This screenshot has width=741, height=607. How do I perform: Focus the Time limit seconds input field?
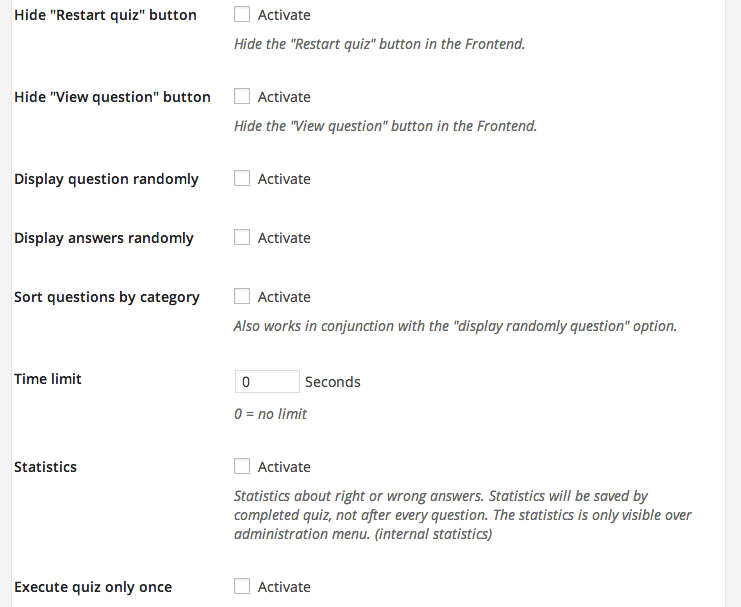(266, 382)
